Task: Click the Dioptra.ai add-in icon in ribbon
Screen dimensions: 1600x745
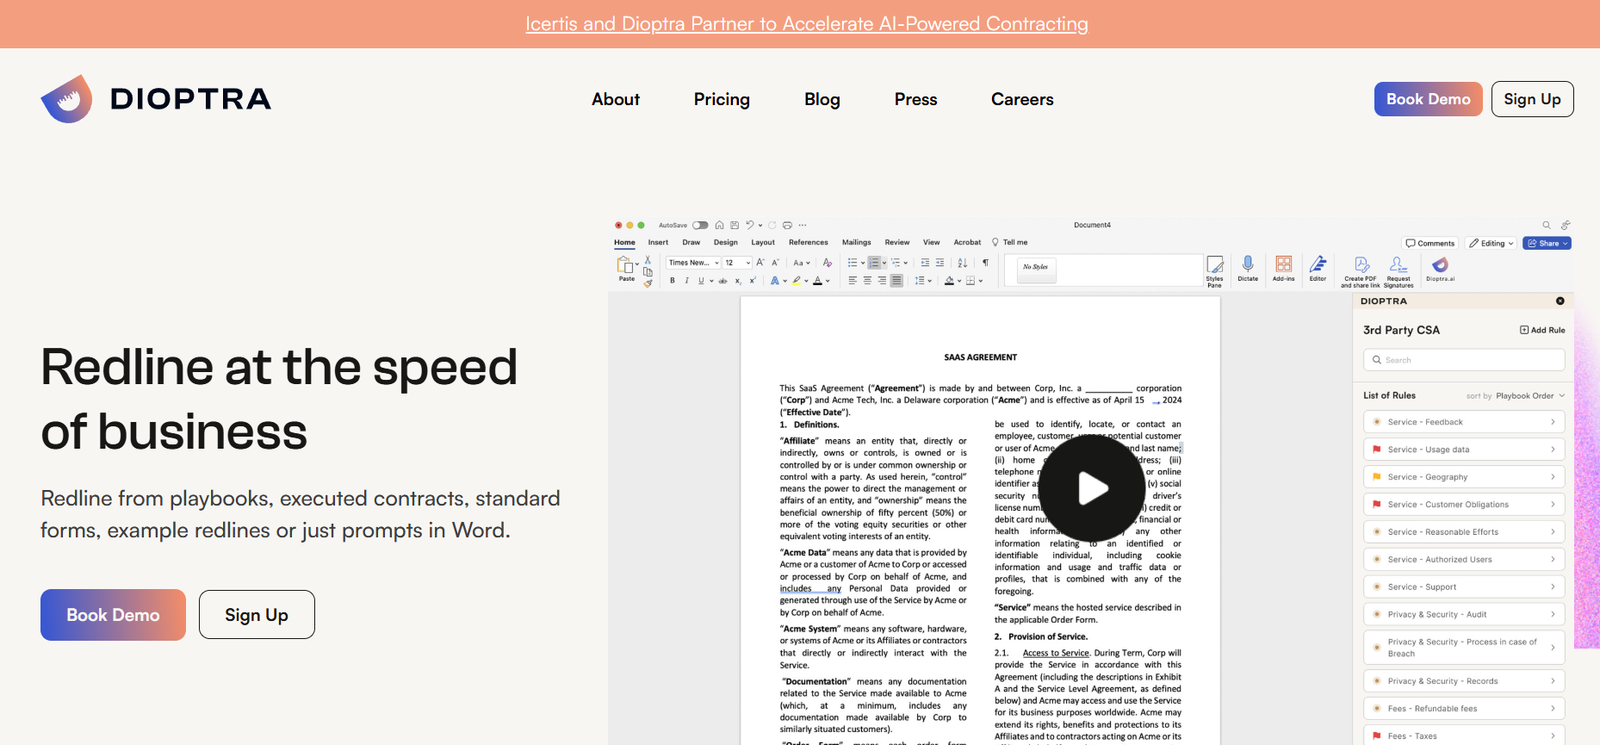Action: [1440, 266]
